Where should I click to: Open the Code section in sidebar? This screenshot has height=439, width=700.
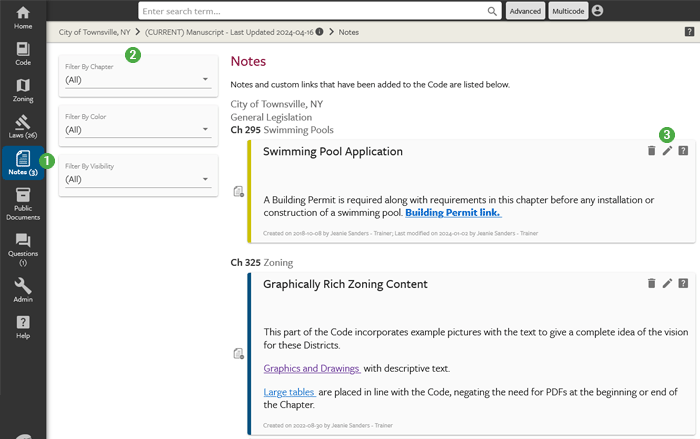click(22, 54)
